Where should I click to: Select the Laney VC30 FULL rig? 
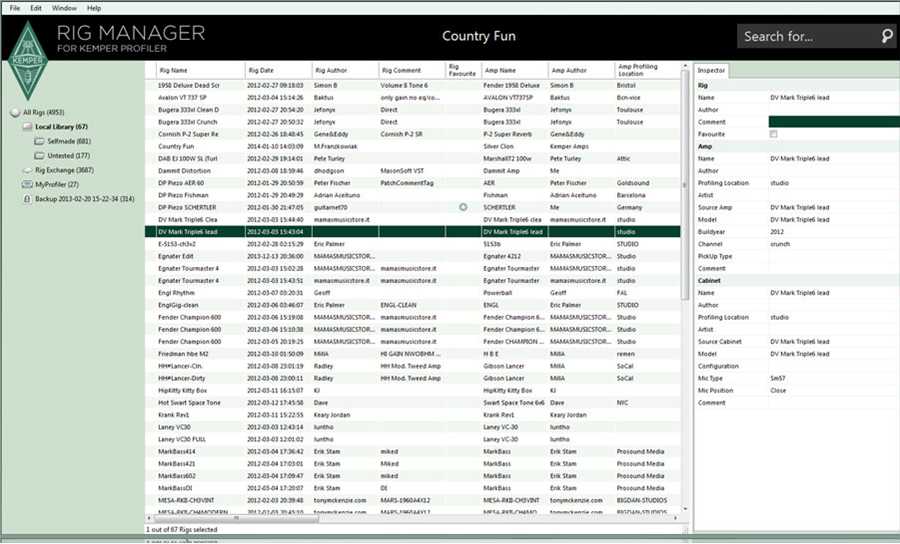point(413,439)
